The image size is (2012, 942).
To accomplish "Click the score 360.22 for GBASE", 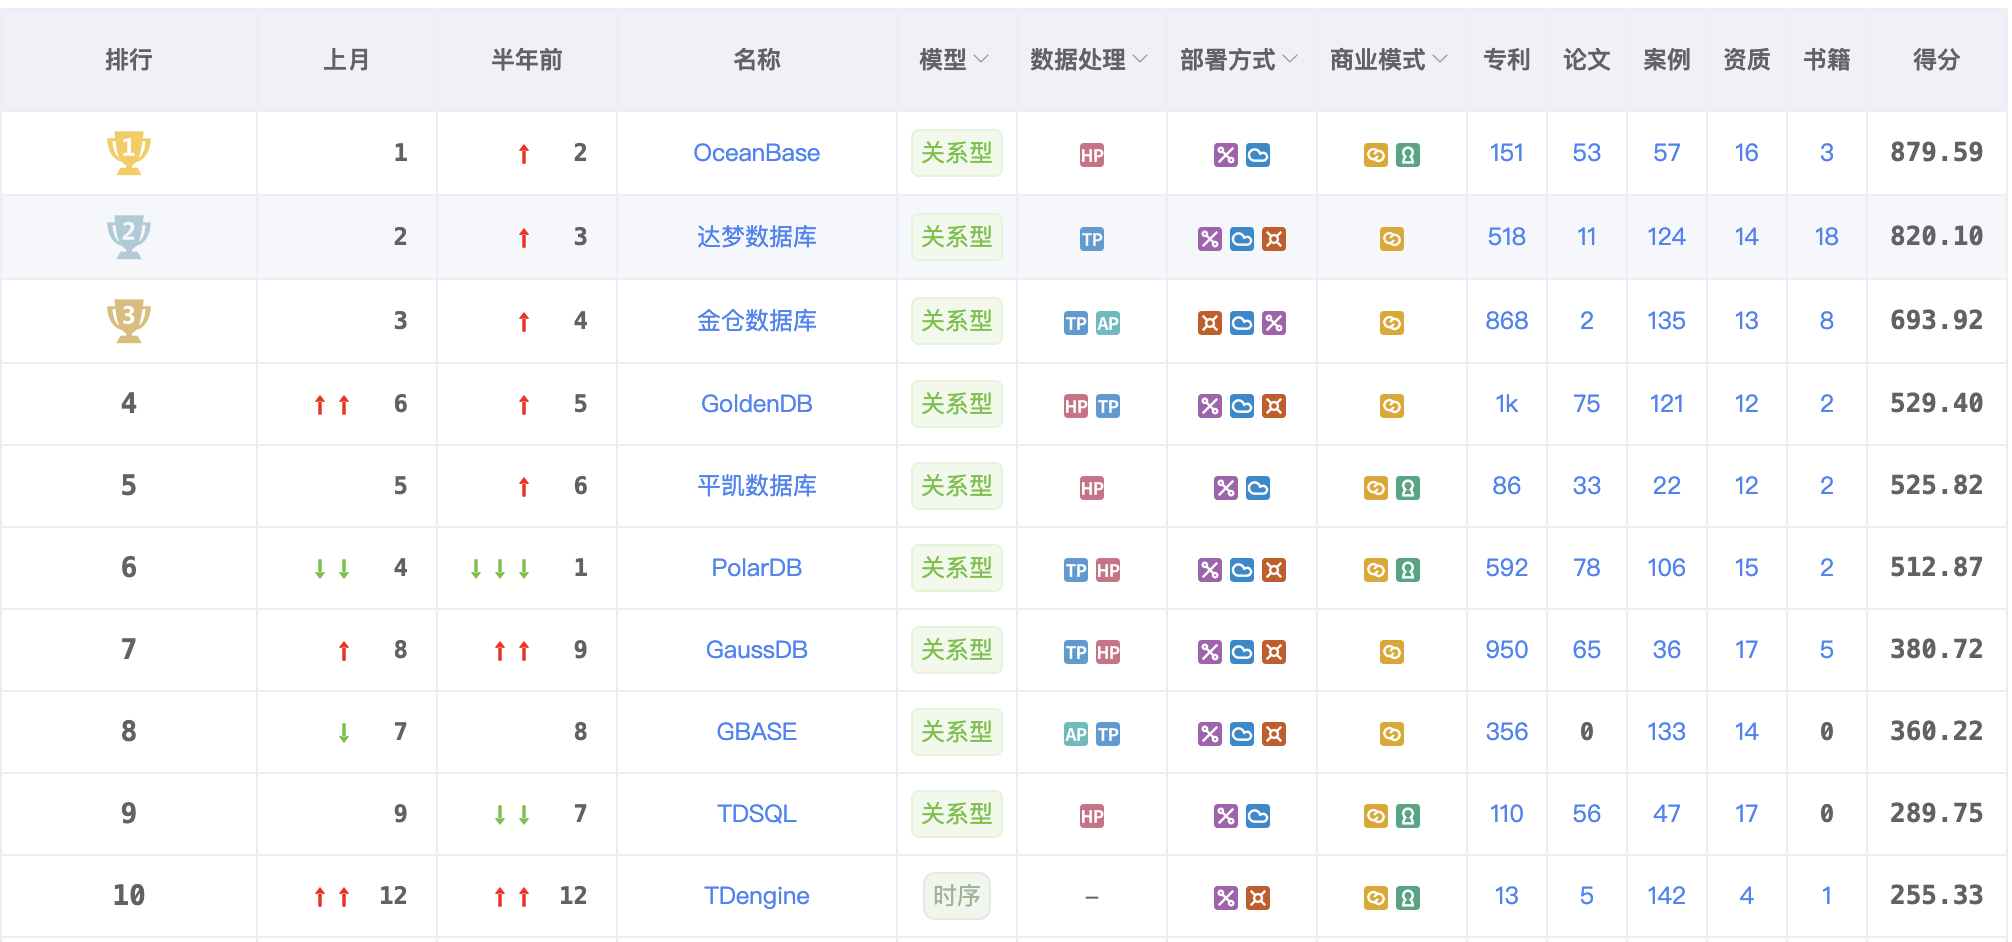I will tap(1937, 732).
